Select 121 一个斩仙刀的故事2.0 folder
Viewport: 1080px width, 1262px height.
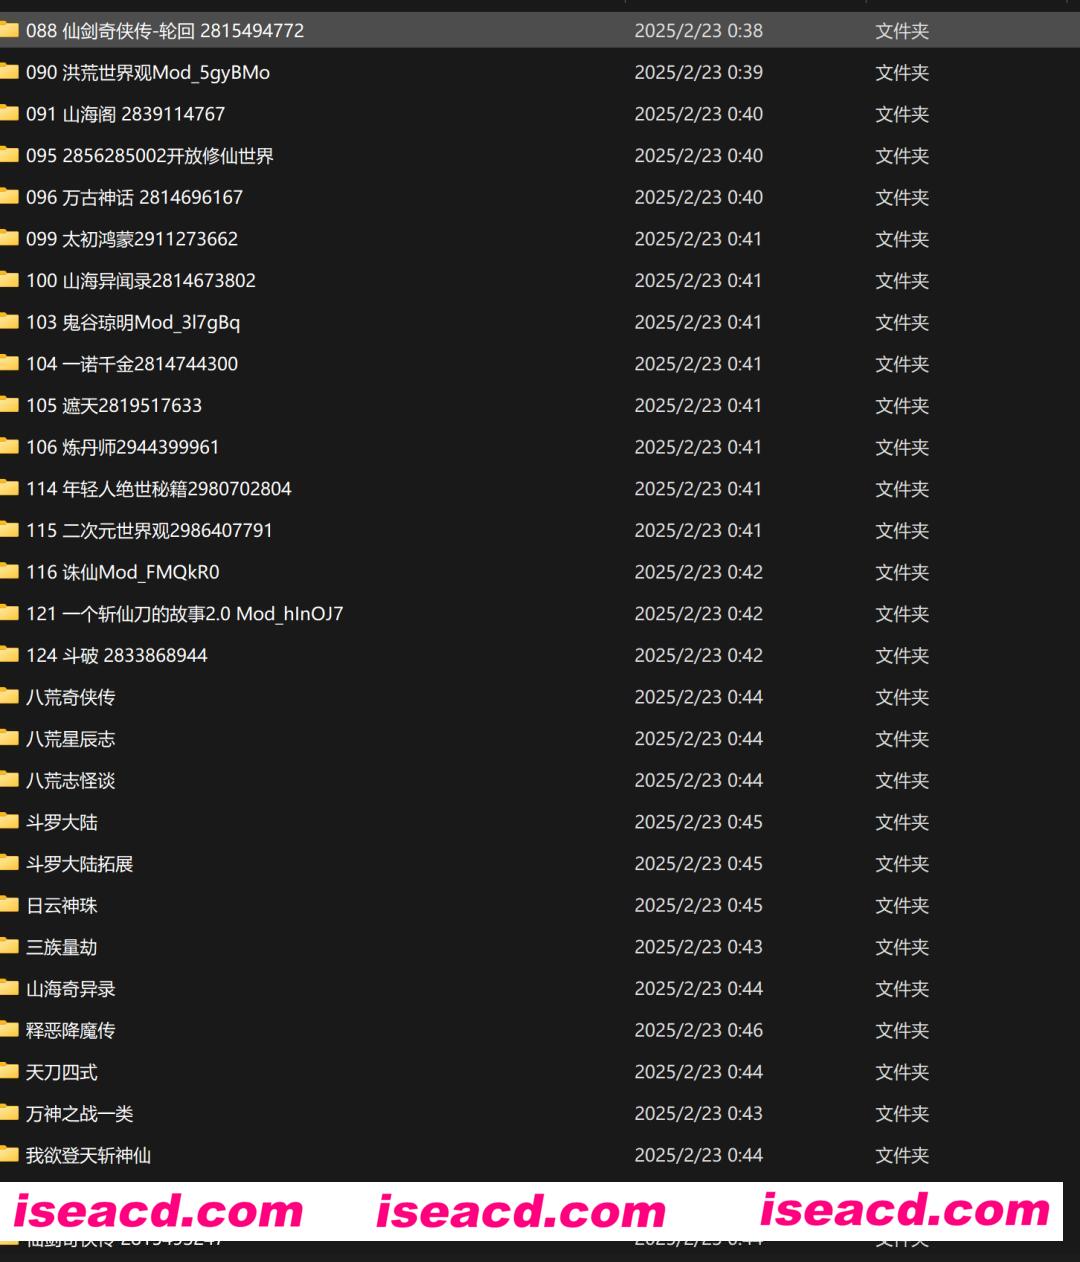(184, 614)
